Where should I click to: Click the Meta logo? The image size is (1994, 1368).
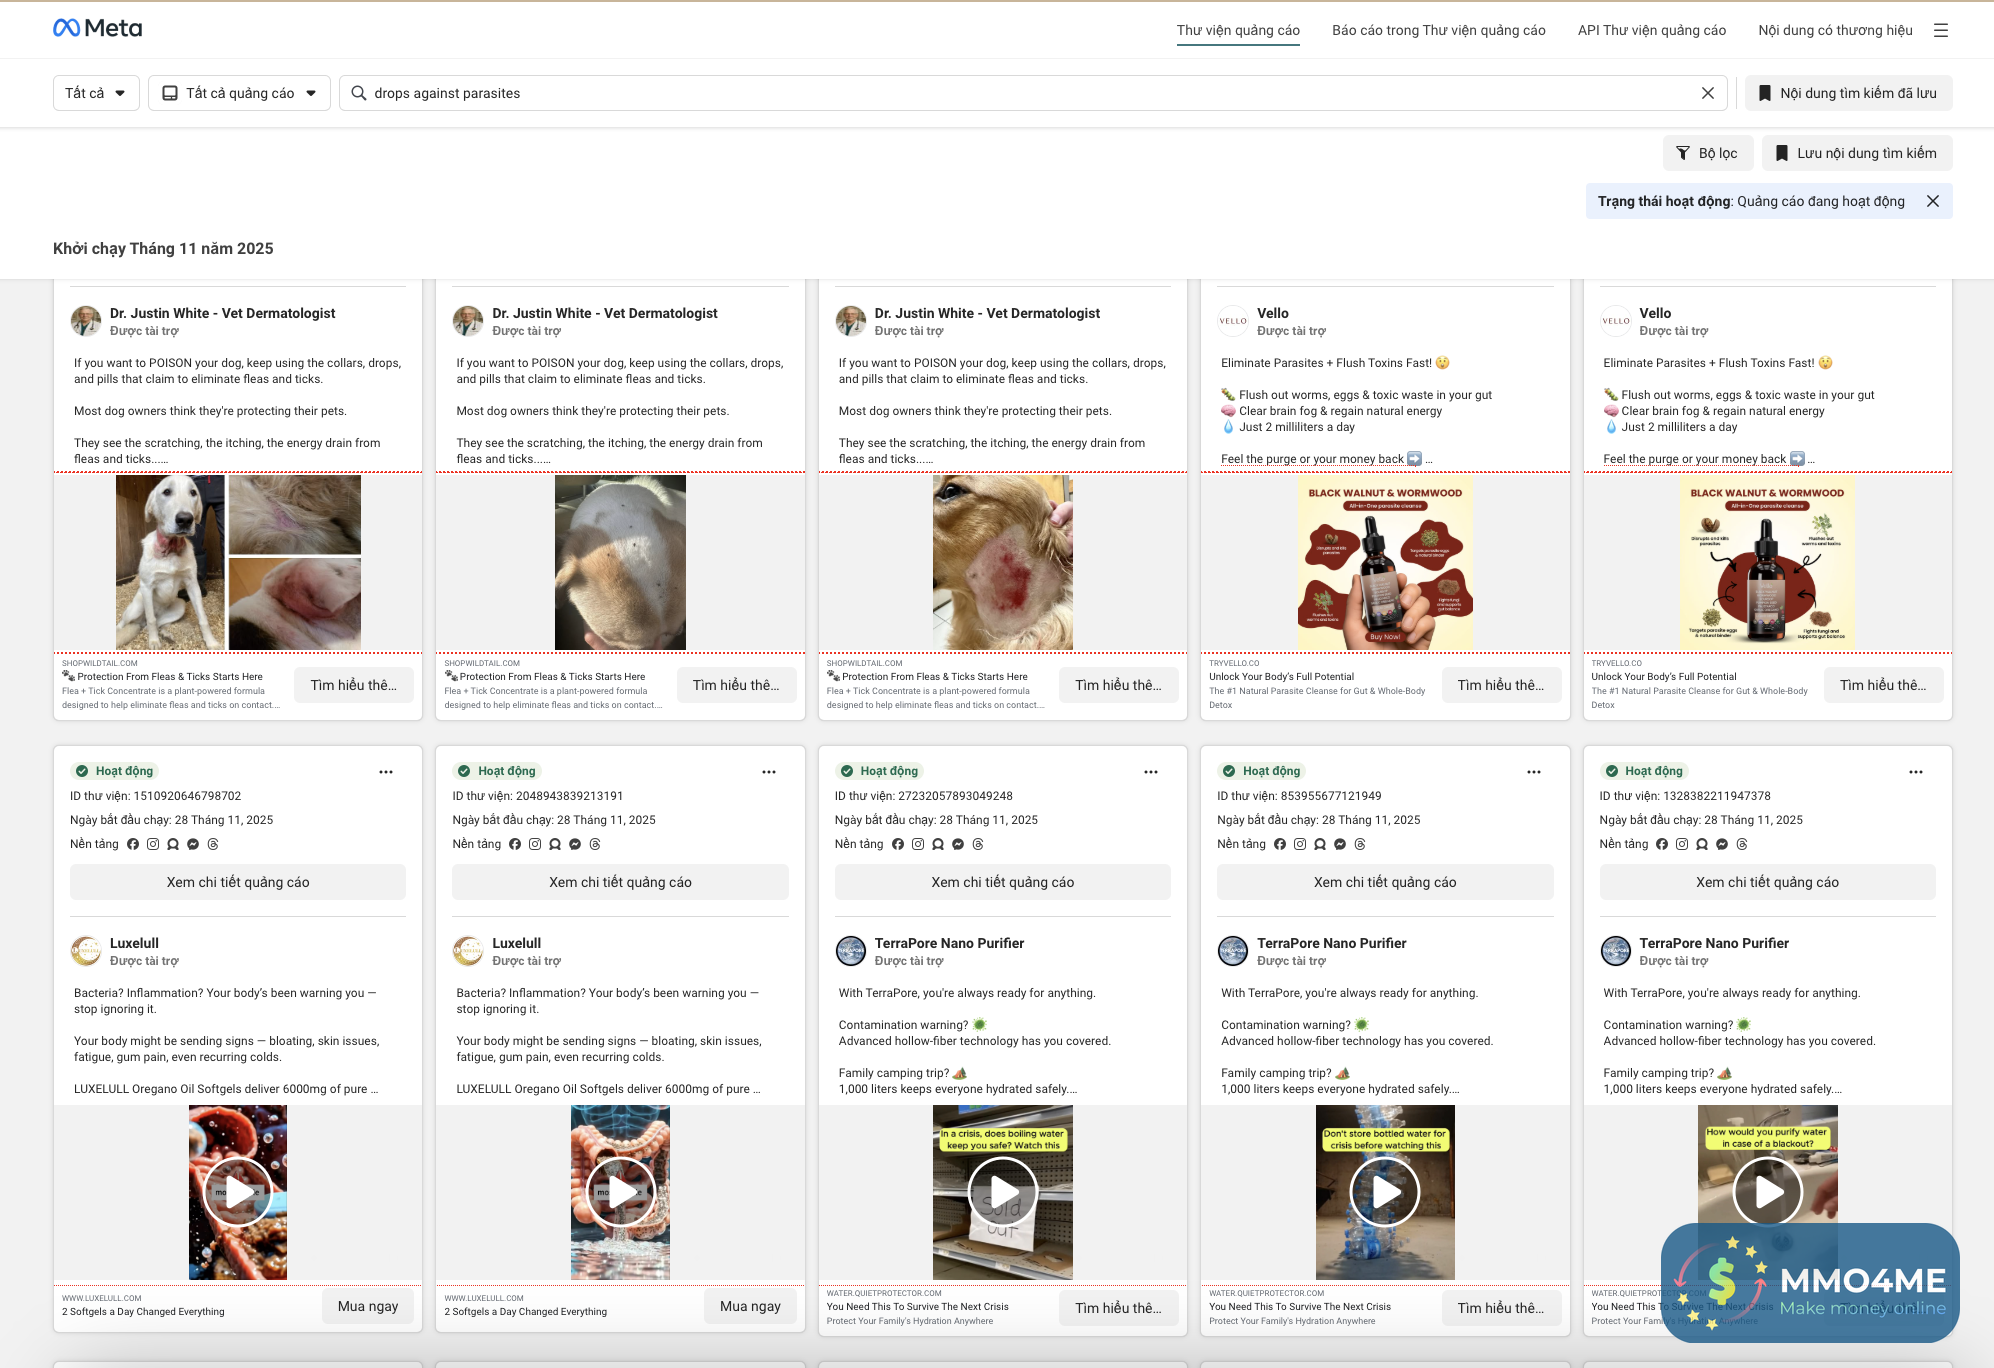(x=97, y=28)
